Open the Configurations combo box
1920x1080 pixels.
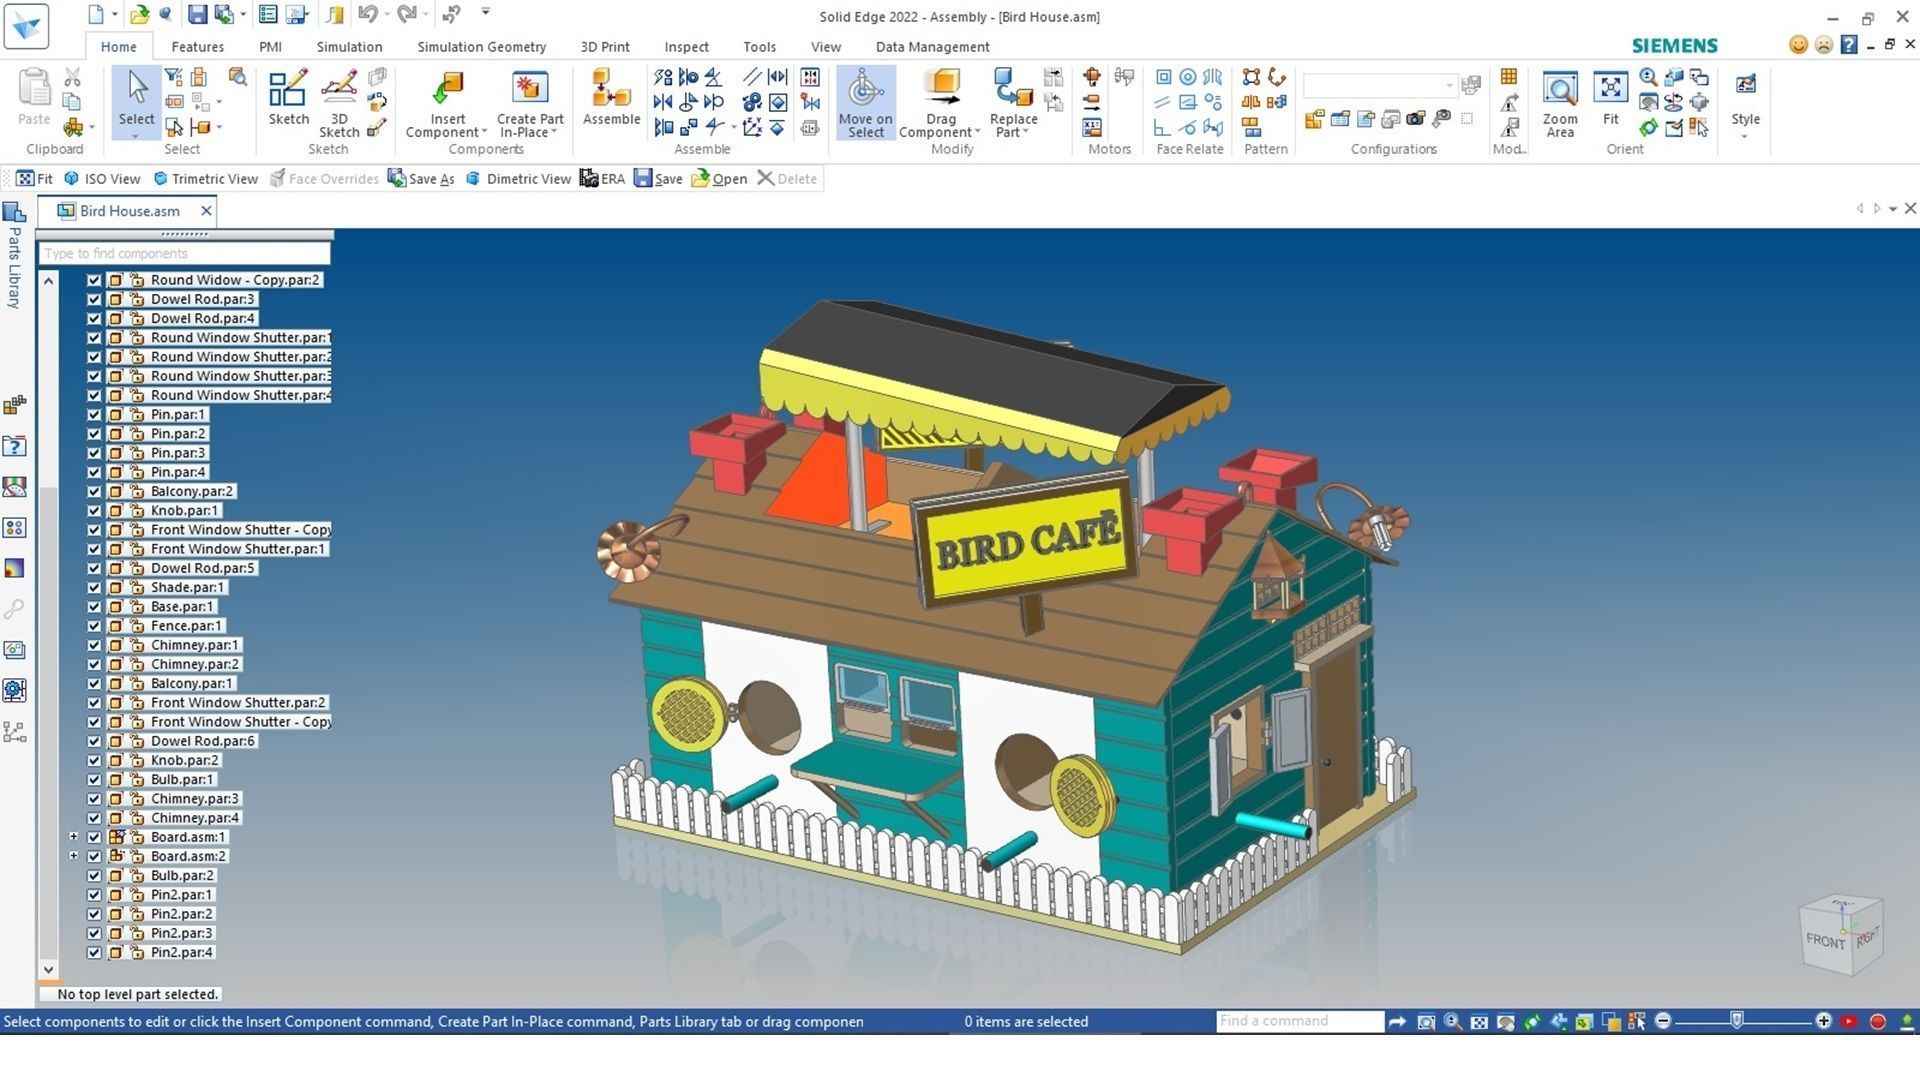coord(1380,85)
